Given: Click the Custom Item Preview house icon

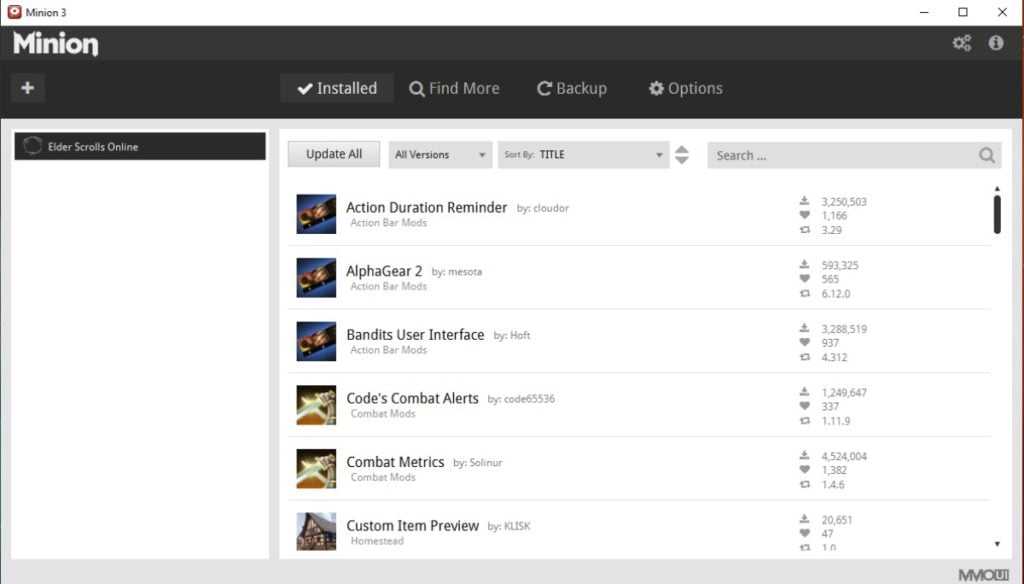Looking at the screenshot, I should click(316, 531).
